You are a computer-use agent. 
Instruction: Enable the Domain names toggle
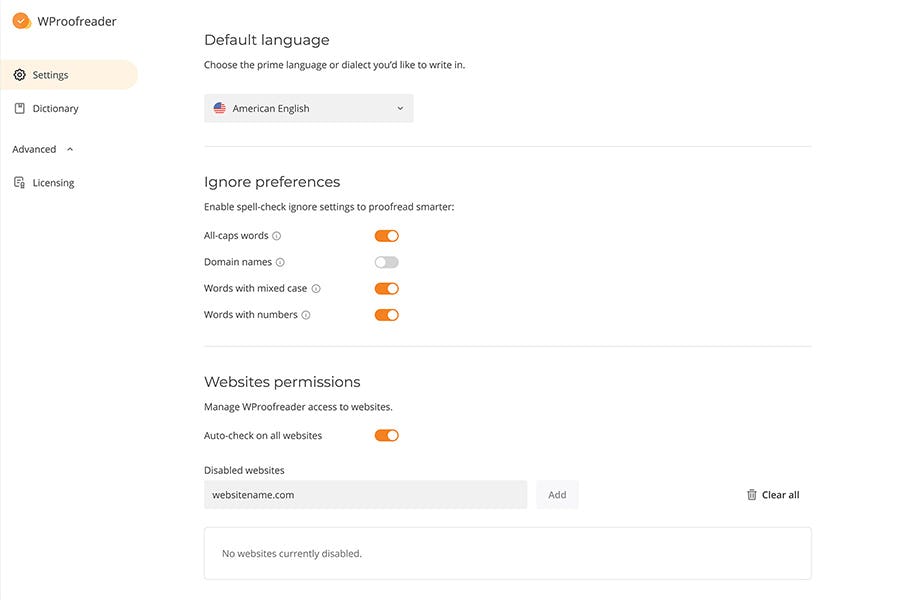(x=386, y=262)
